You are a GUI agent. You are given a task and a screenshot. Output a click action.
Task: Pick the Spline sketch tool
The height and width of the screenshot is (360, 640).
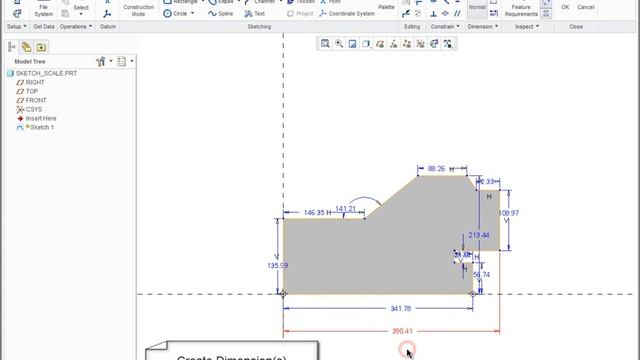click(220, 13)
